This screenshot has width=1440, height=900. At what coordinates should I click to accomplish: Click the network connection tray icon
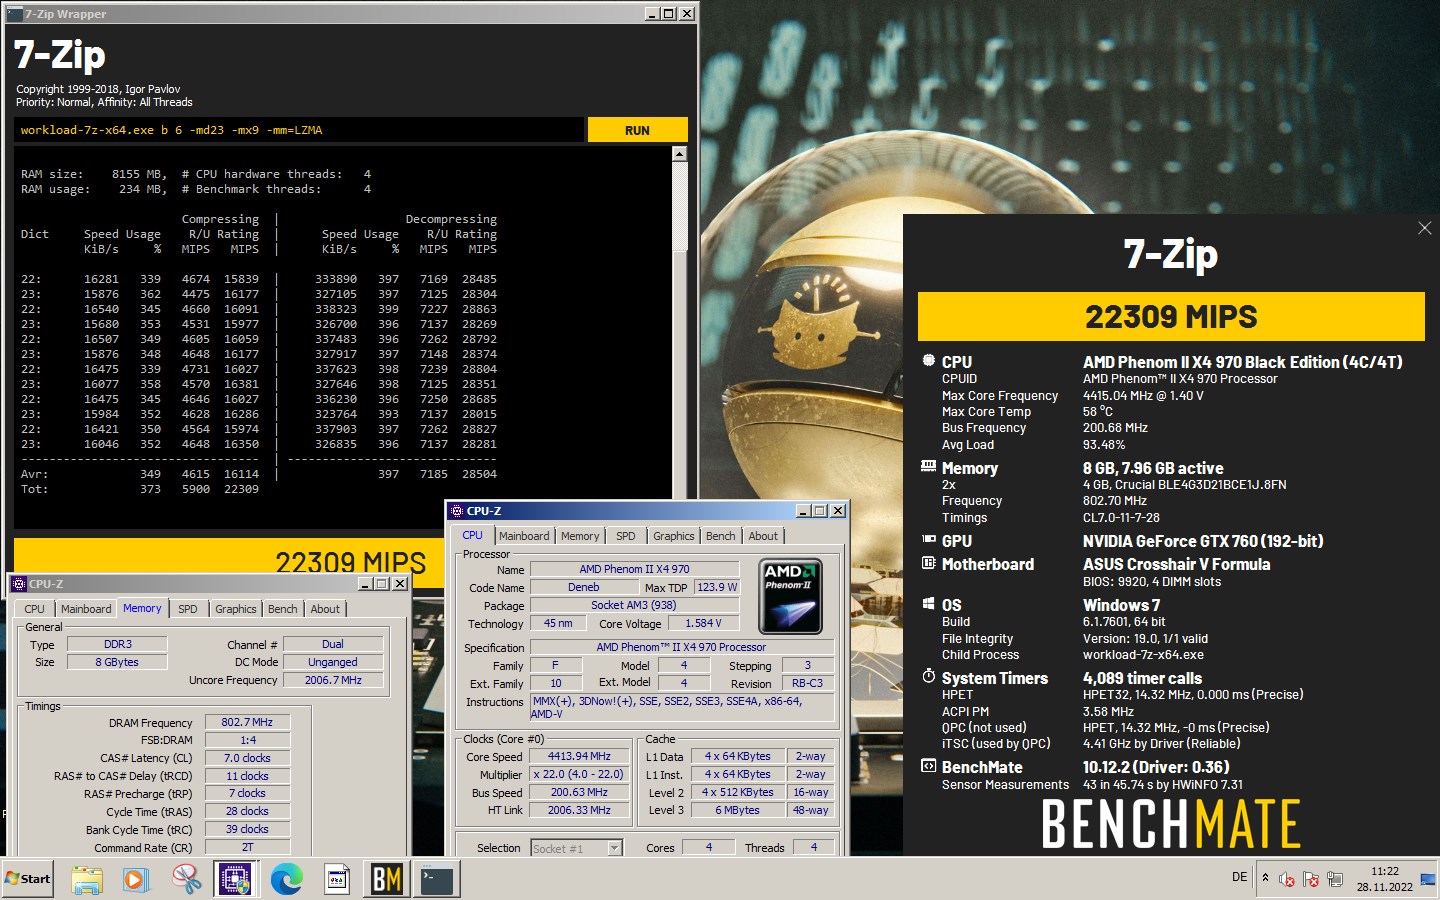1335,879
